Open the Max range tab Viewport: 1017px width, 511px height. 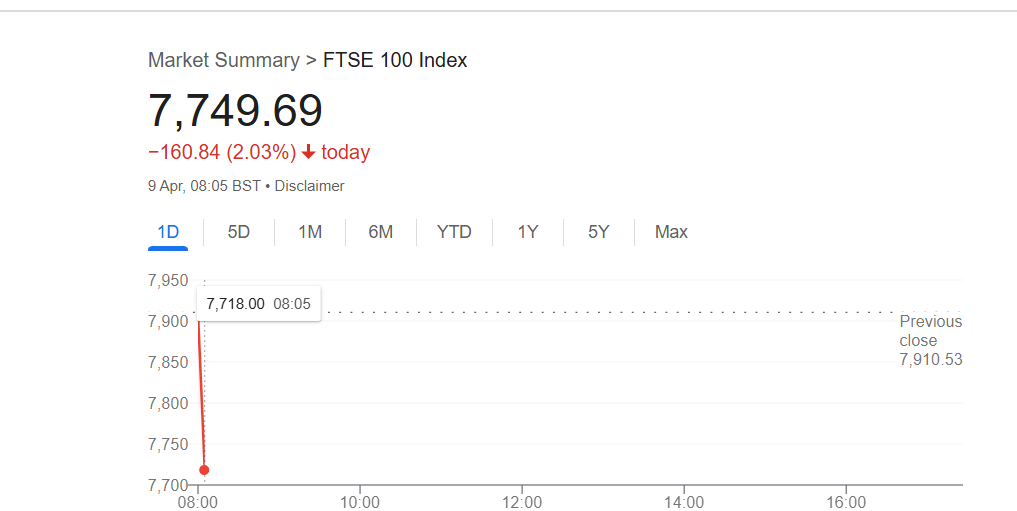[x=671, y=232]
